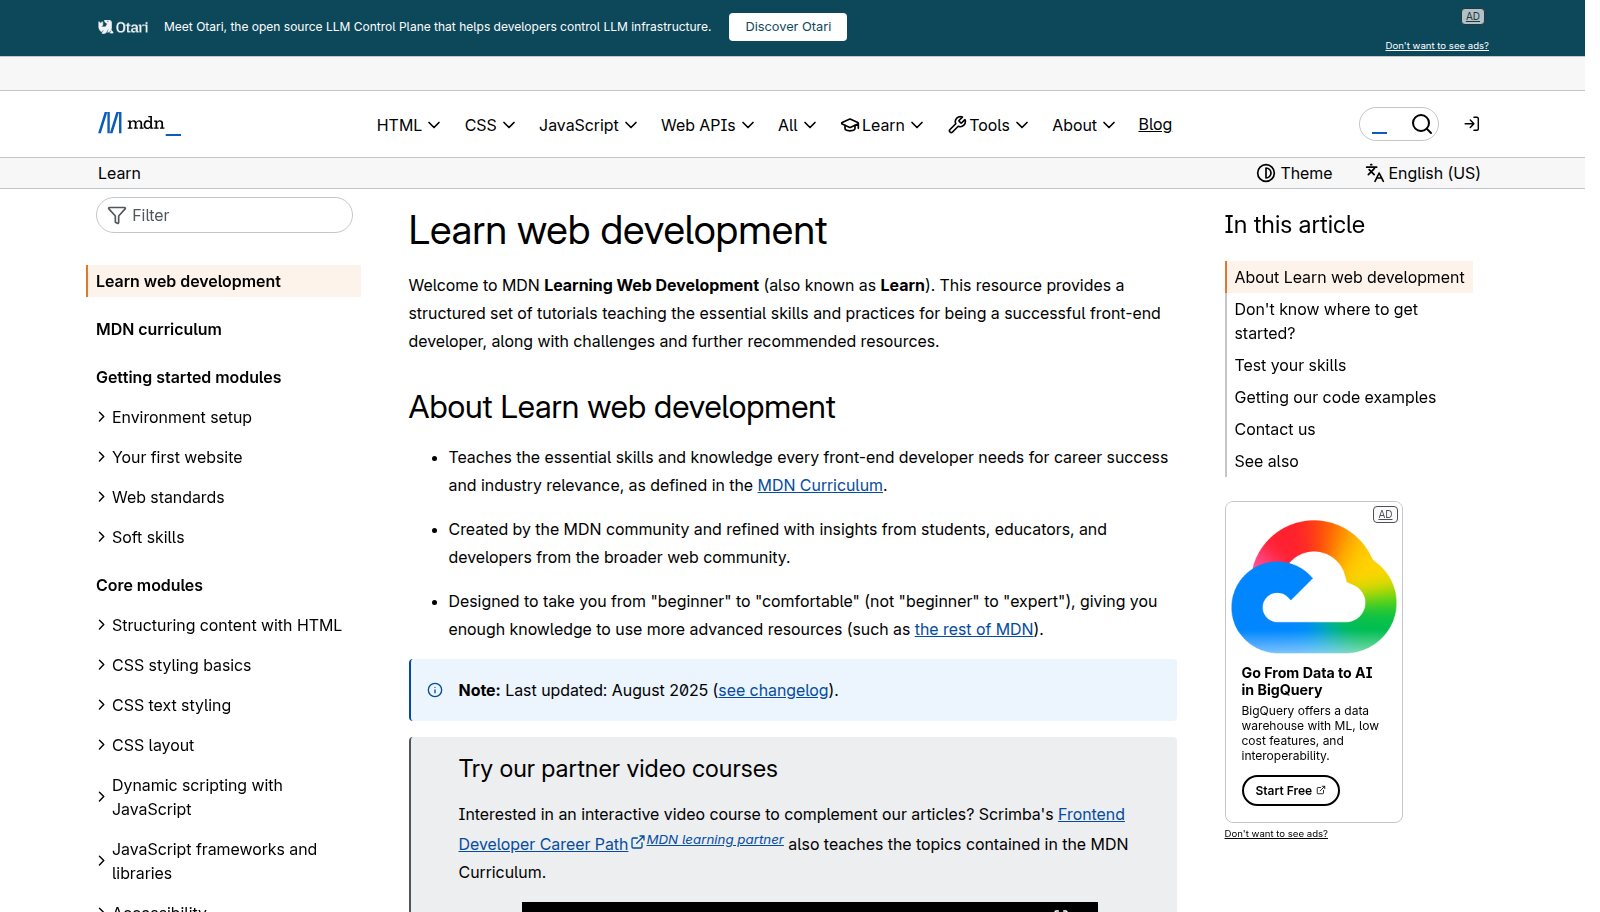Image resolution: width=1600 pixels, height=912 pixels.
Task: Open the HTML dropdown menu
Action: point(408,125)
